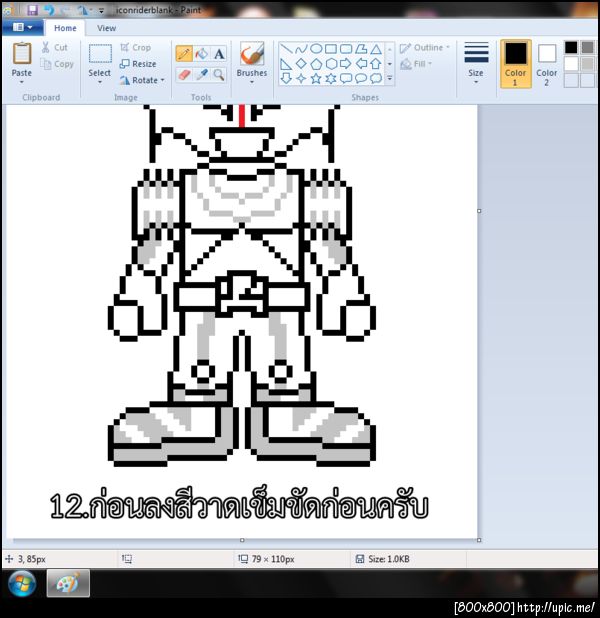Choose the Rounded rectangle shape
600x618 pixels.
346,49
